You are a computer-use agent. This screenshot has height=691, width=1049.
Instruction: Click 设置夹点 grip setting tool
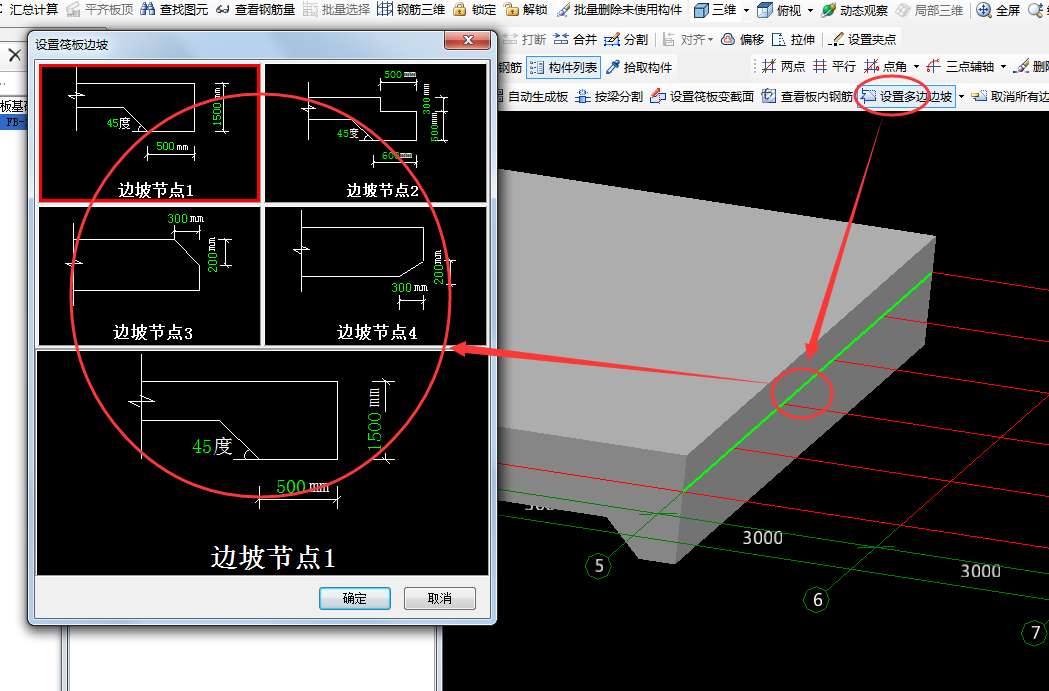pos(862,39)
